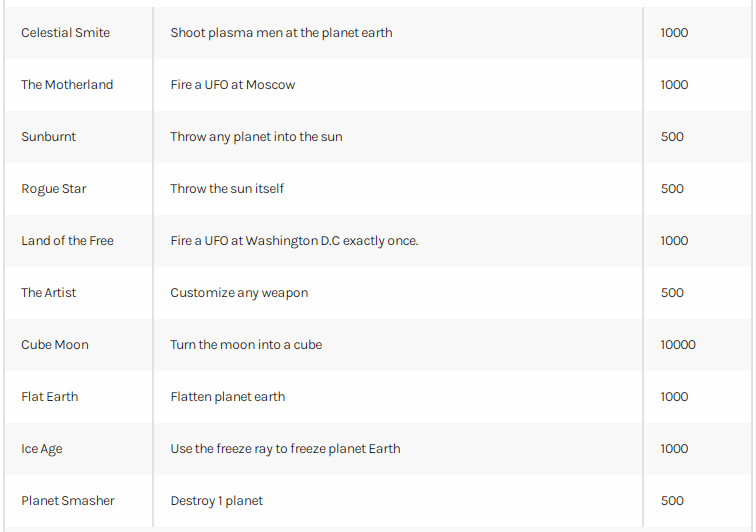Click the Shoot plasma men description
This screenshot has height=532, width=756.
tap(281, 33)
